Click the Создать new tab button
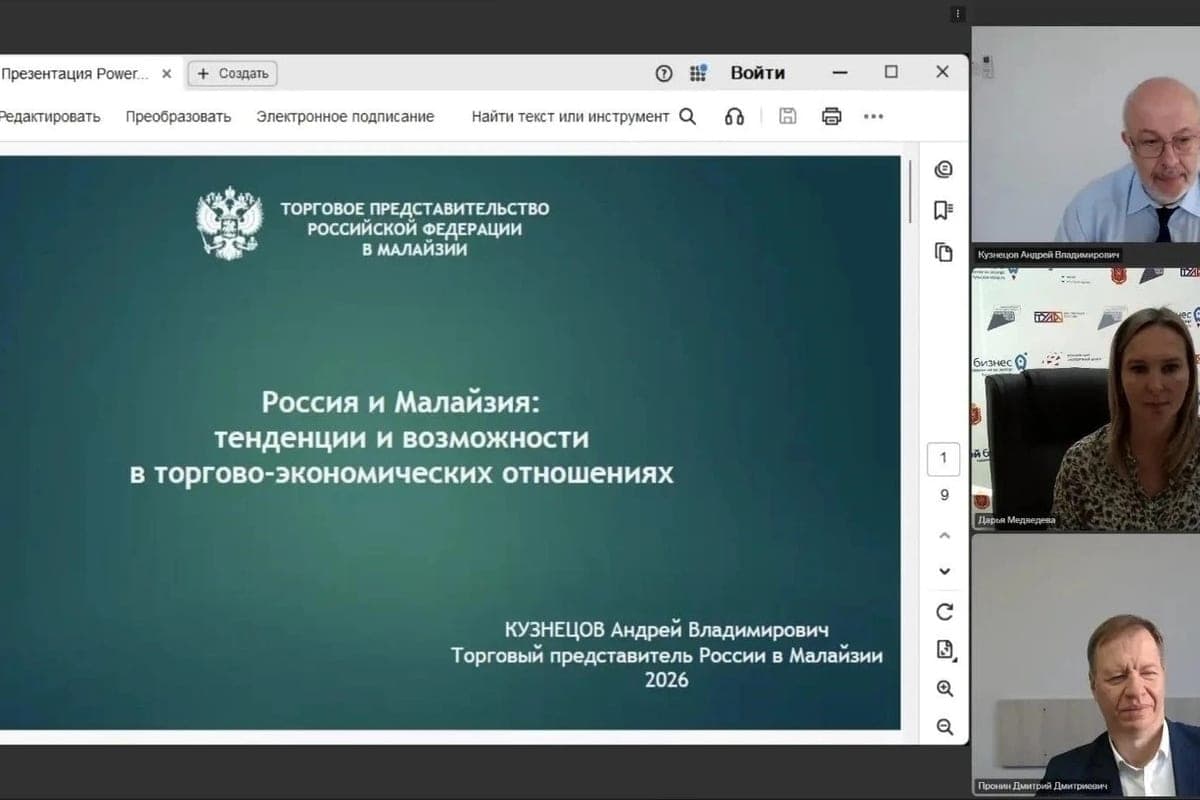The width and height of the screenshot is (1200, 800). pyautogui.click(x=232, y=73)
